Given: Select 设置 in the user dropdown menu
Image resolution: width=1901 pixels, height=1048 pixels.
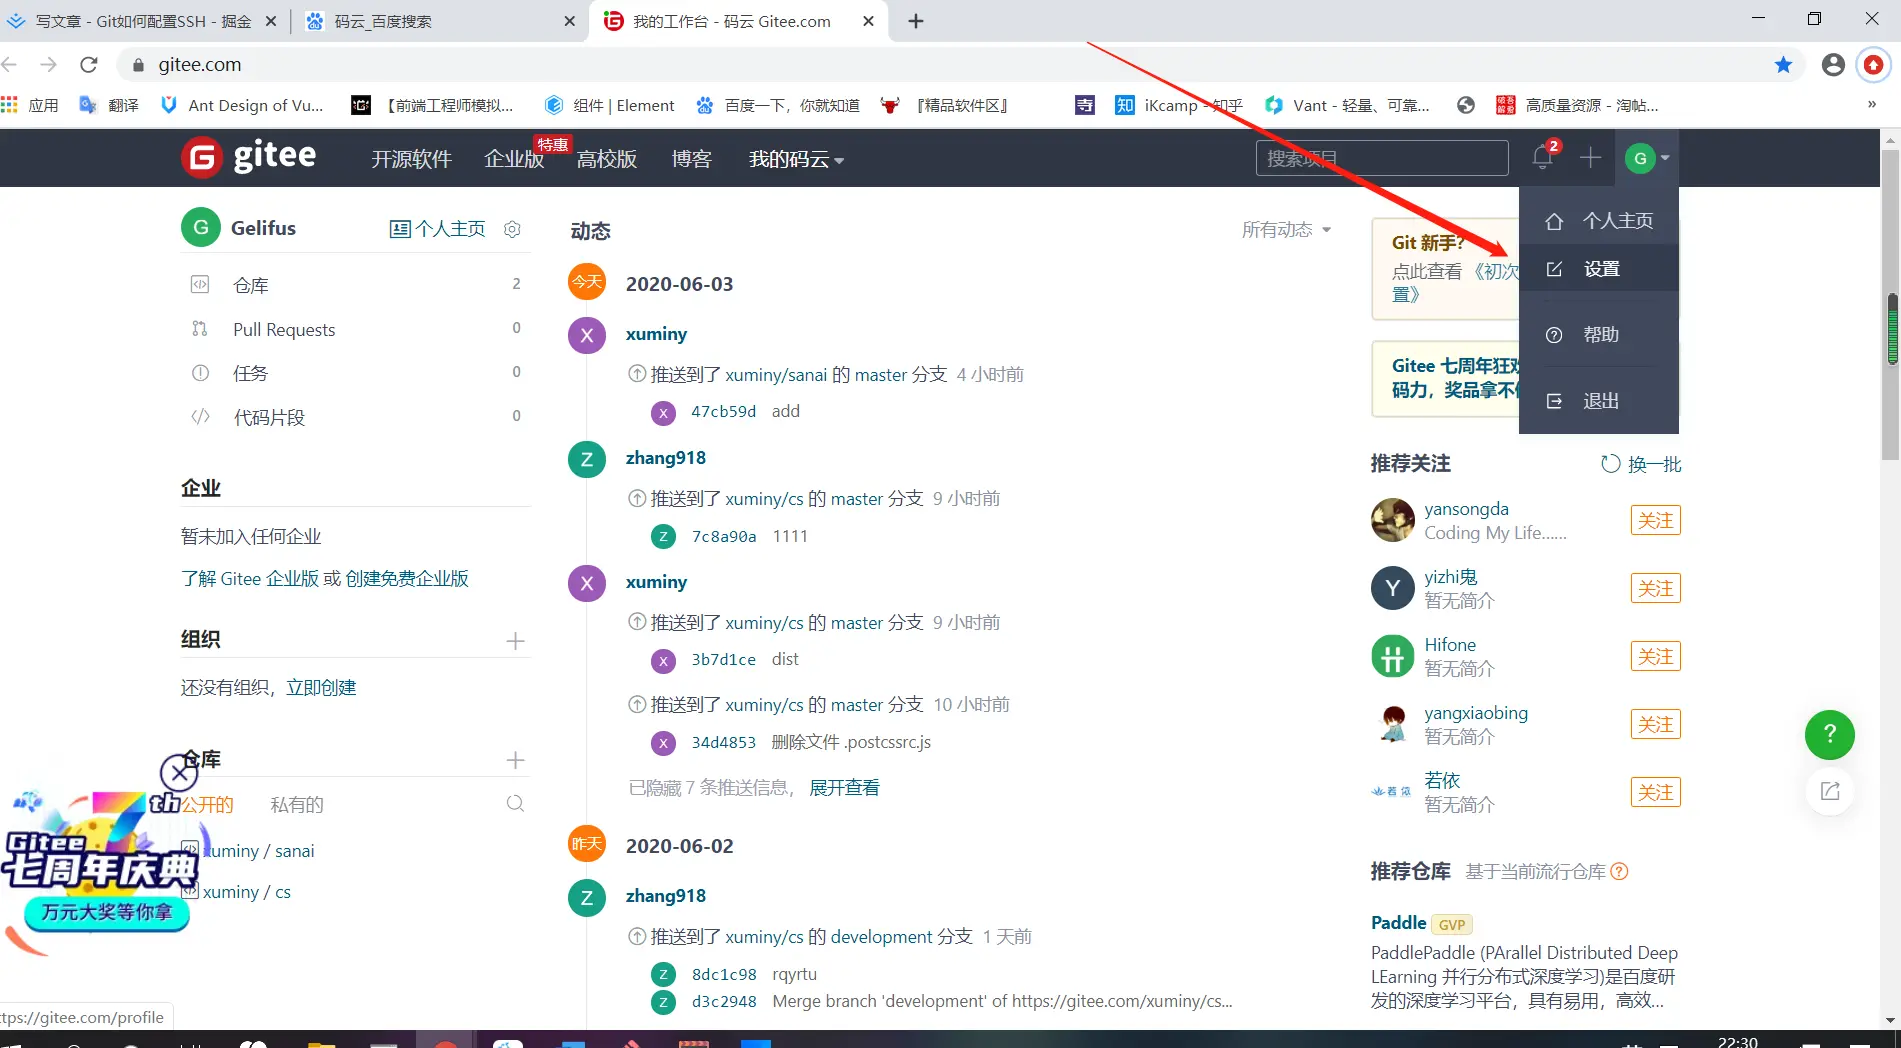Looking at the screenshot, I should [x=1599, y=269].
